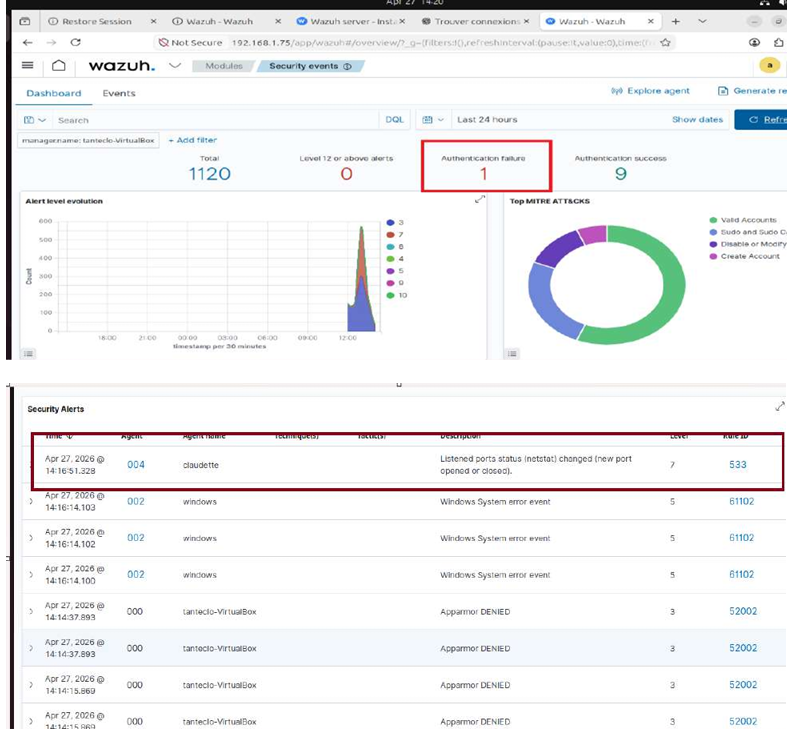This screenshot has width=787, height=729.
Task: Expand the first 14:14:15.869 Apparmor row
Action: click(31, 685)
